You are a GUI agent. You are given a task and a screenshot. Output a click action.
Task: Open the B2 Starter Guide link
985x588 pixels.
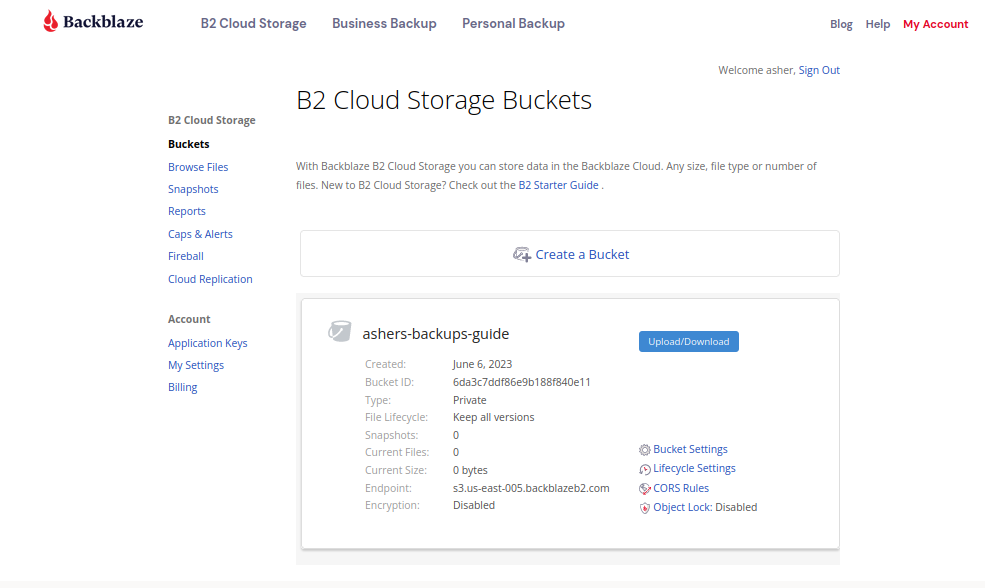pyautogui.click(x=558, y=185)
